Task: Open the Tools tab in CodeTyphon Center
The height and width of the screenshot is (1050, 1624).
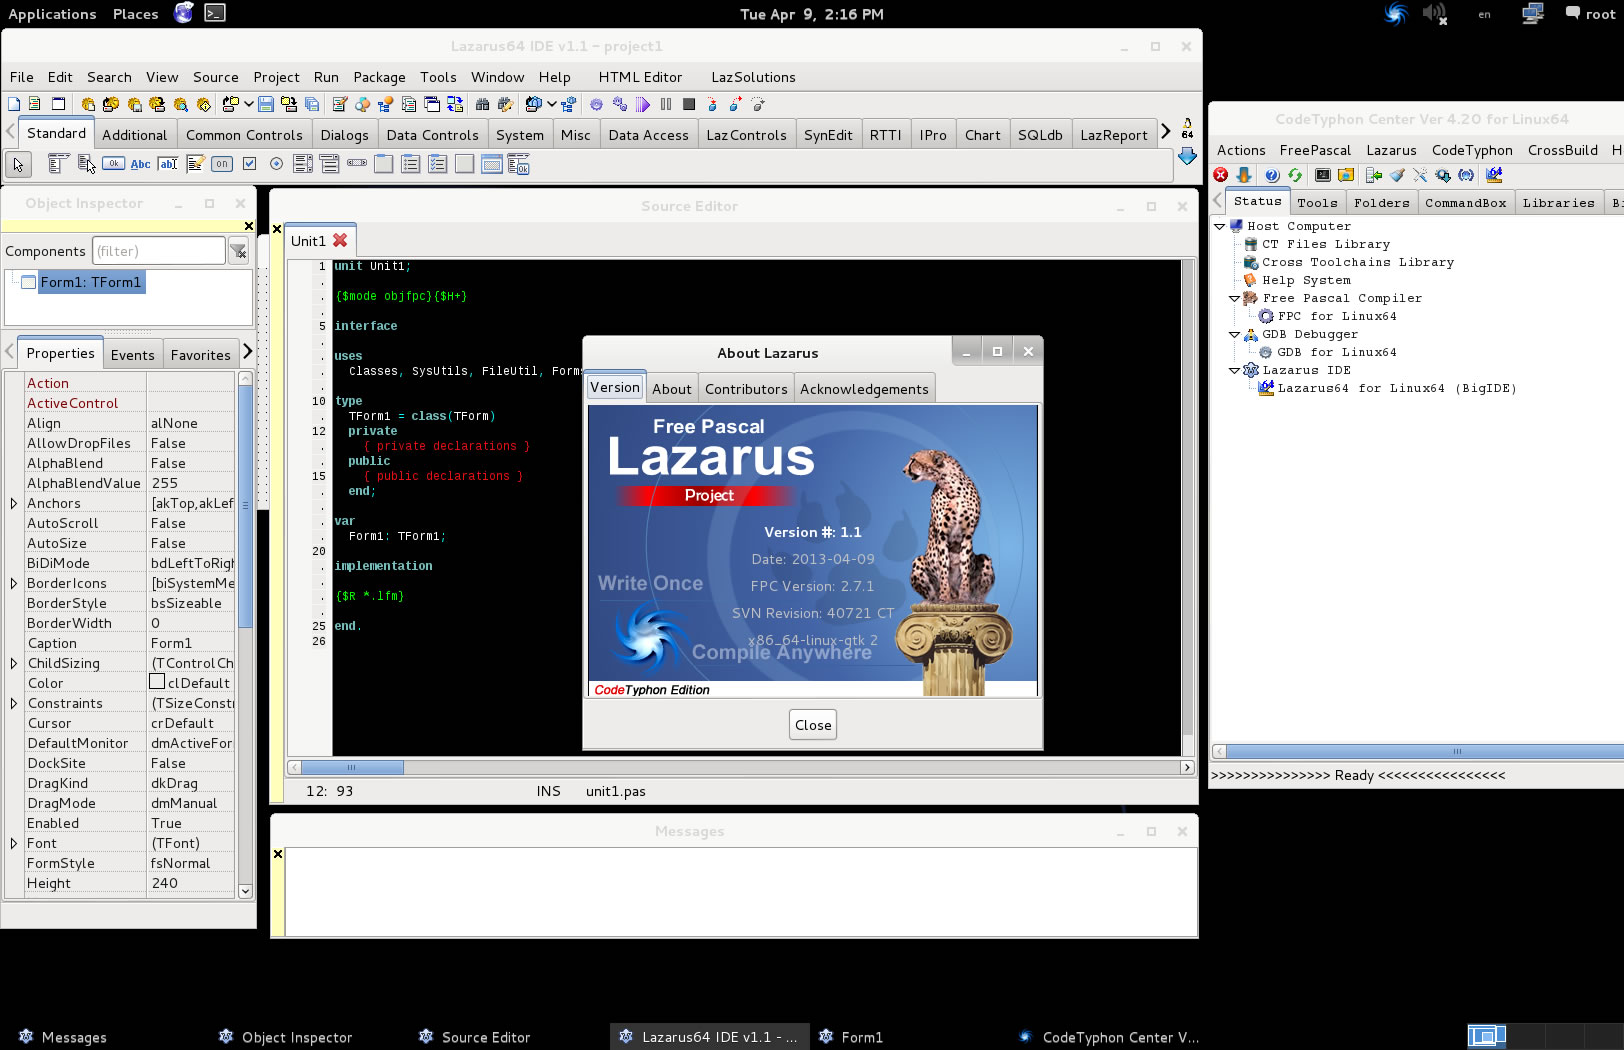Action: [1317, 203]
